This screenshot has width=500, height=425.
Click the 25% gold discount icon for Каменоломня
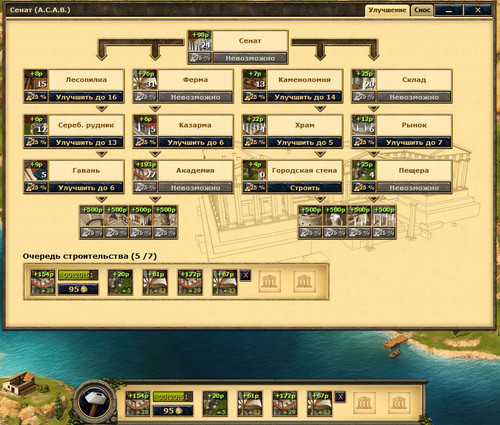255,97
